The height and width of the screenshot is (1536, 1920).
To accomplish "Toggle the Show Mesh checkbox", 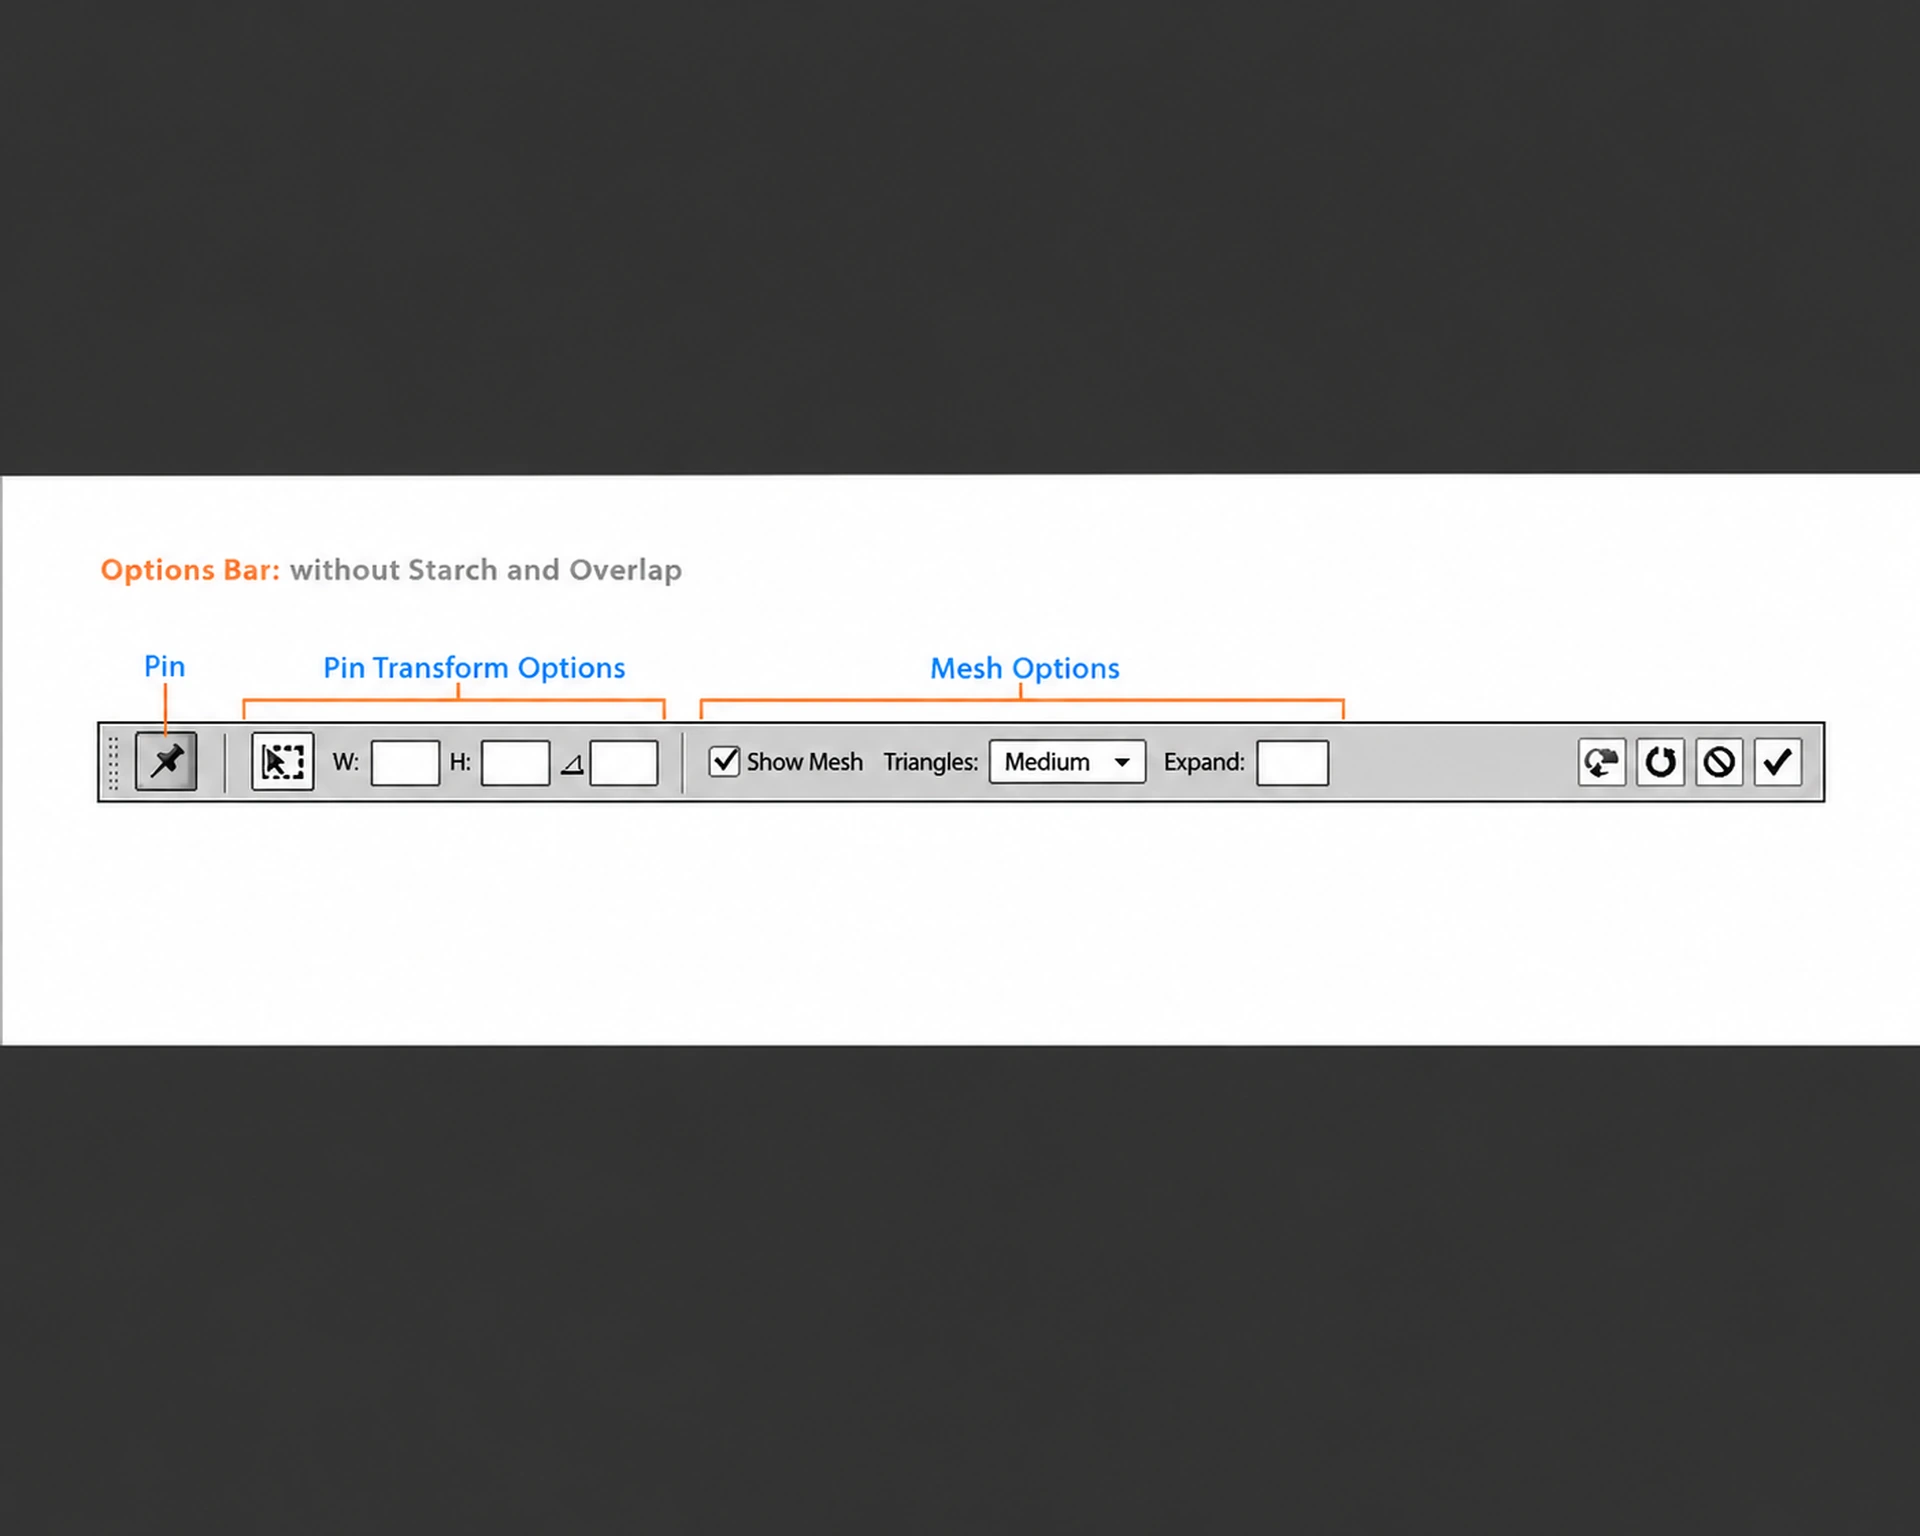I will [x=724, y=762].
